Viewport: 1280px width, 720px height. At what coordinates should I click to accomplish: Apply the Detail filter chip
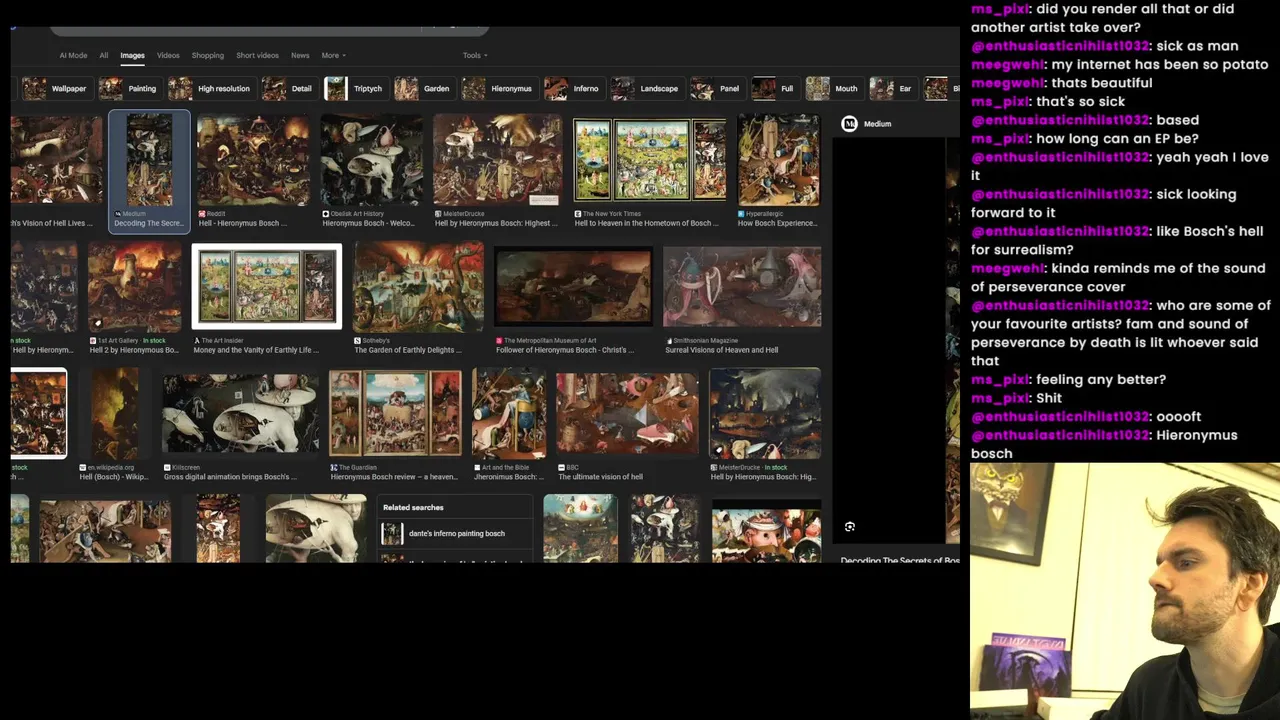pyautogui.click(x=289, y=89)
